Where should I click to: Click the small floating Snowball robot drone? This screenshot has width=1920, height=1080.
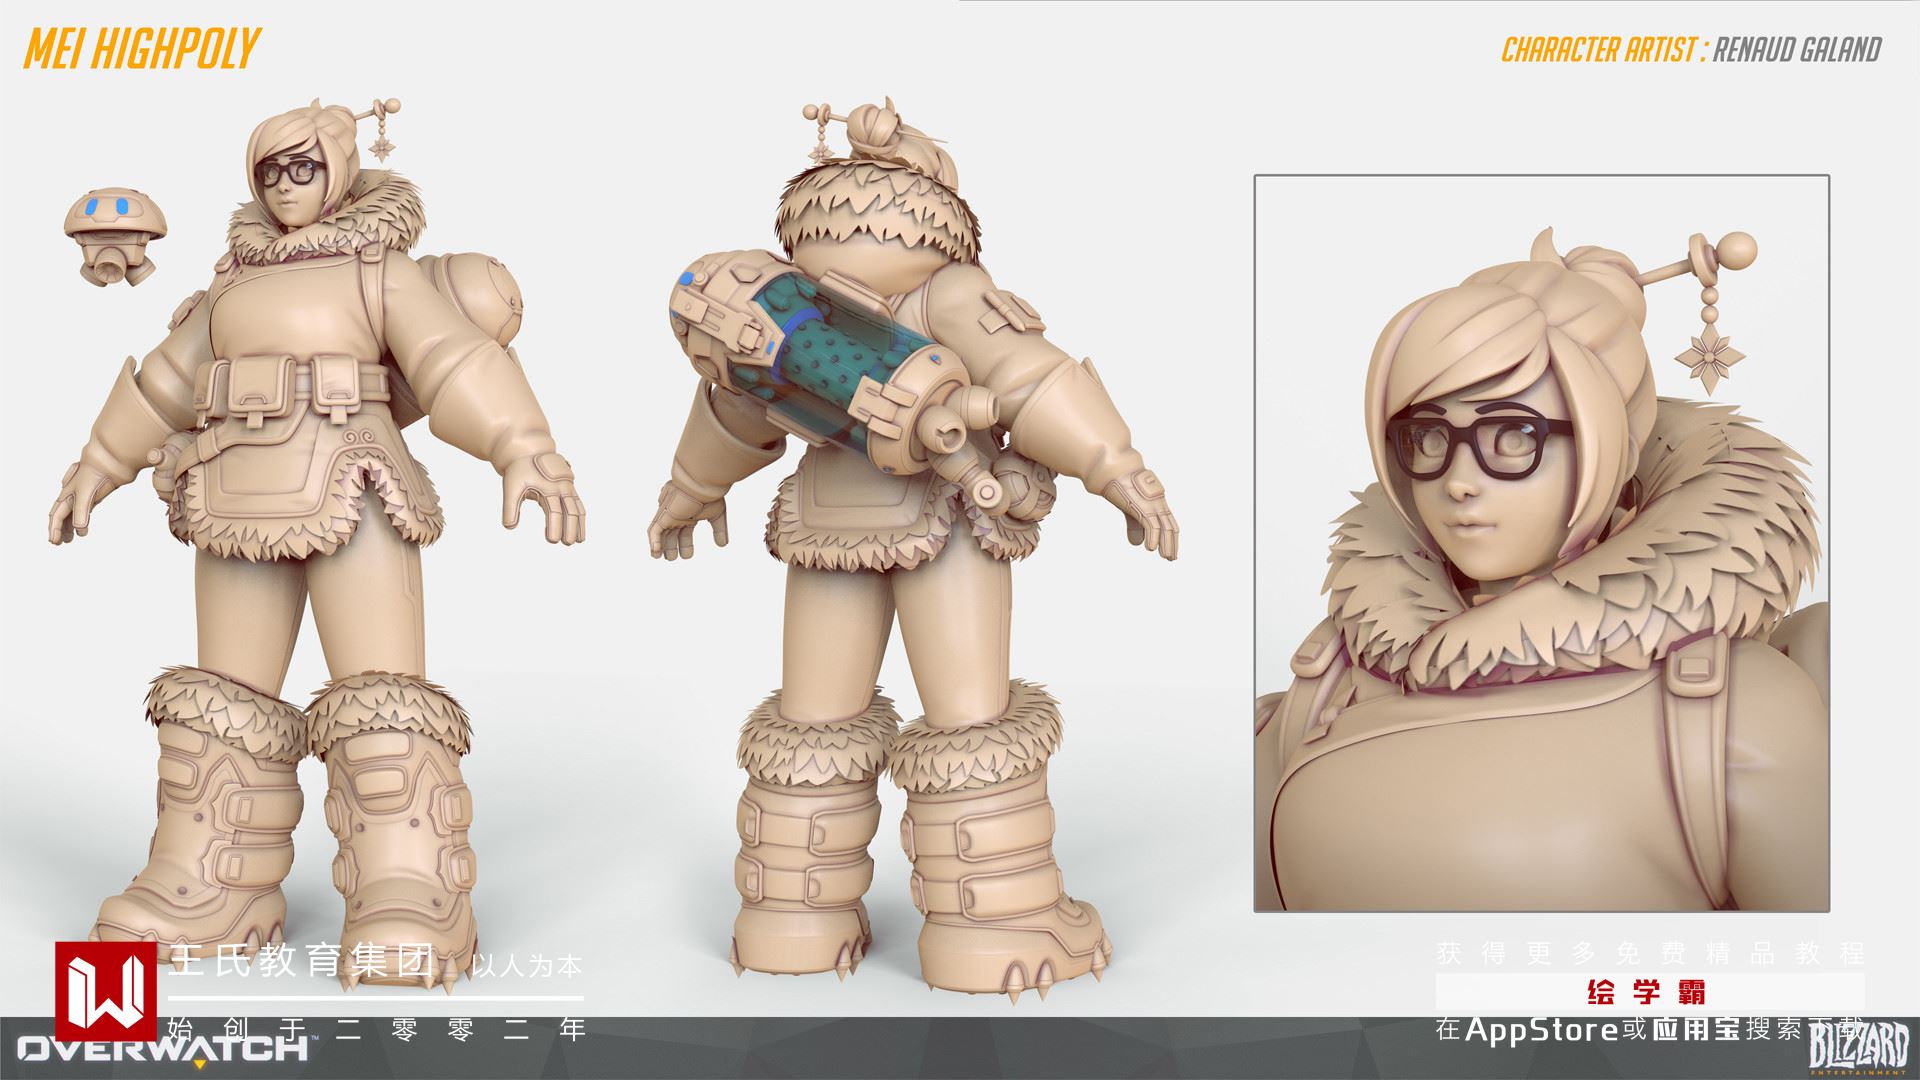pyautogui.click(x=115, y=238)
